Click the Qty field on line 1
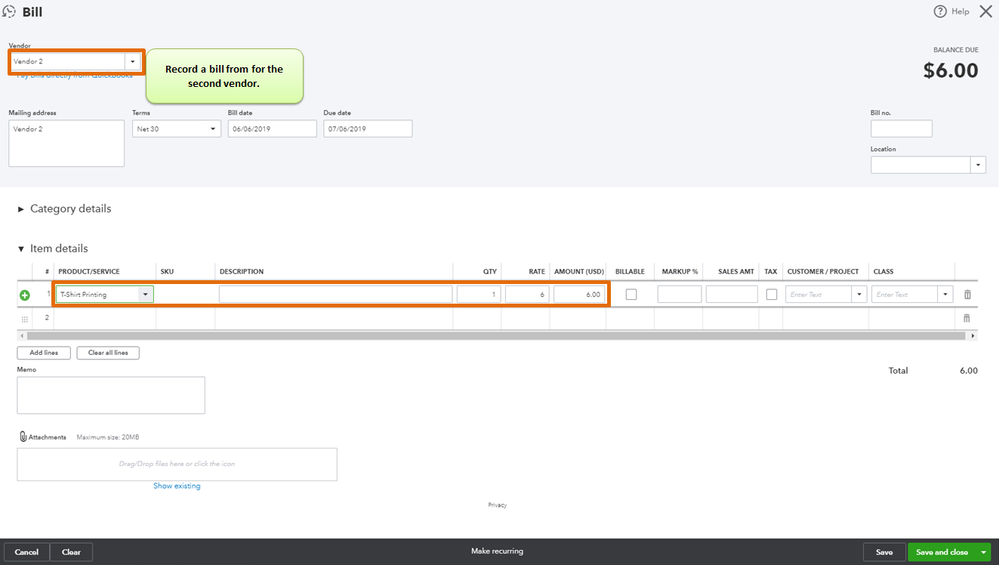The width and height of the screenshot is (999, 565). (478, 294)
